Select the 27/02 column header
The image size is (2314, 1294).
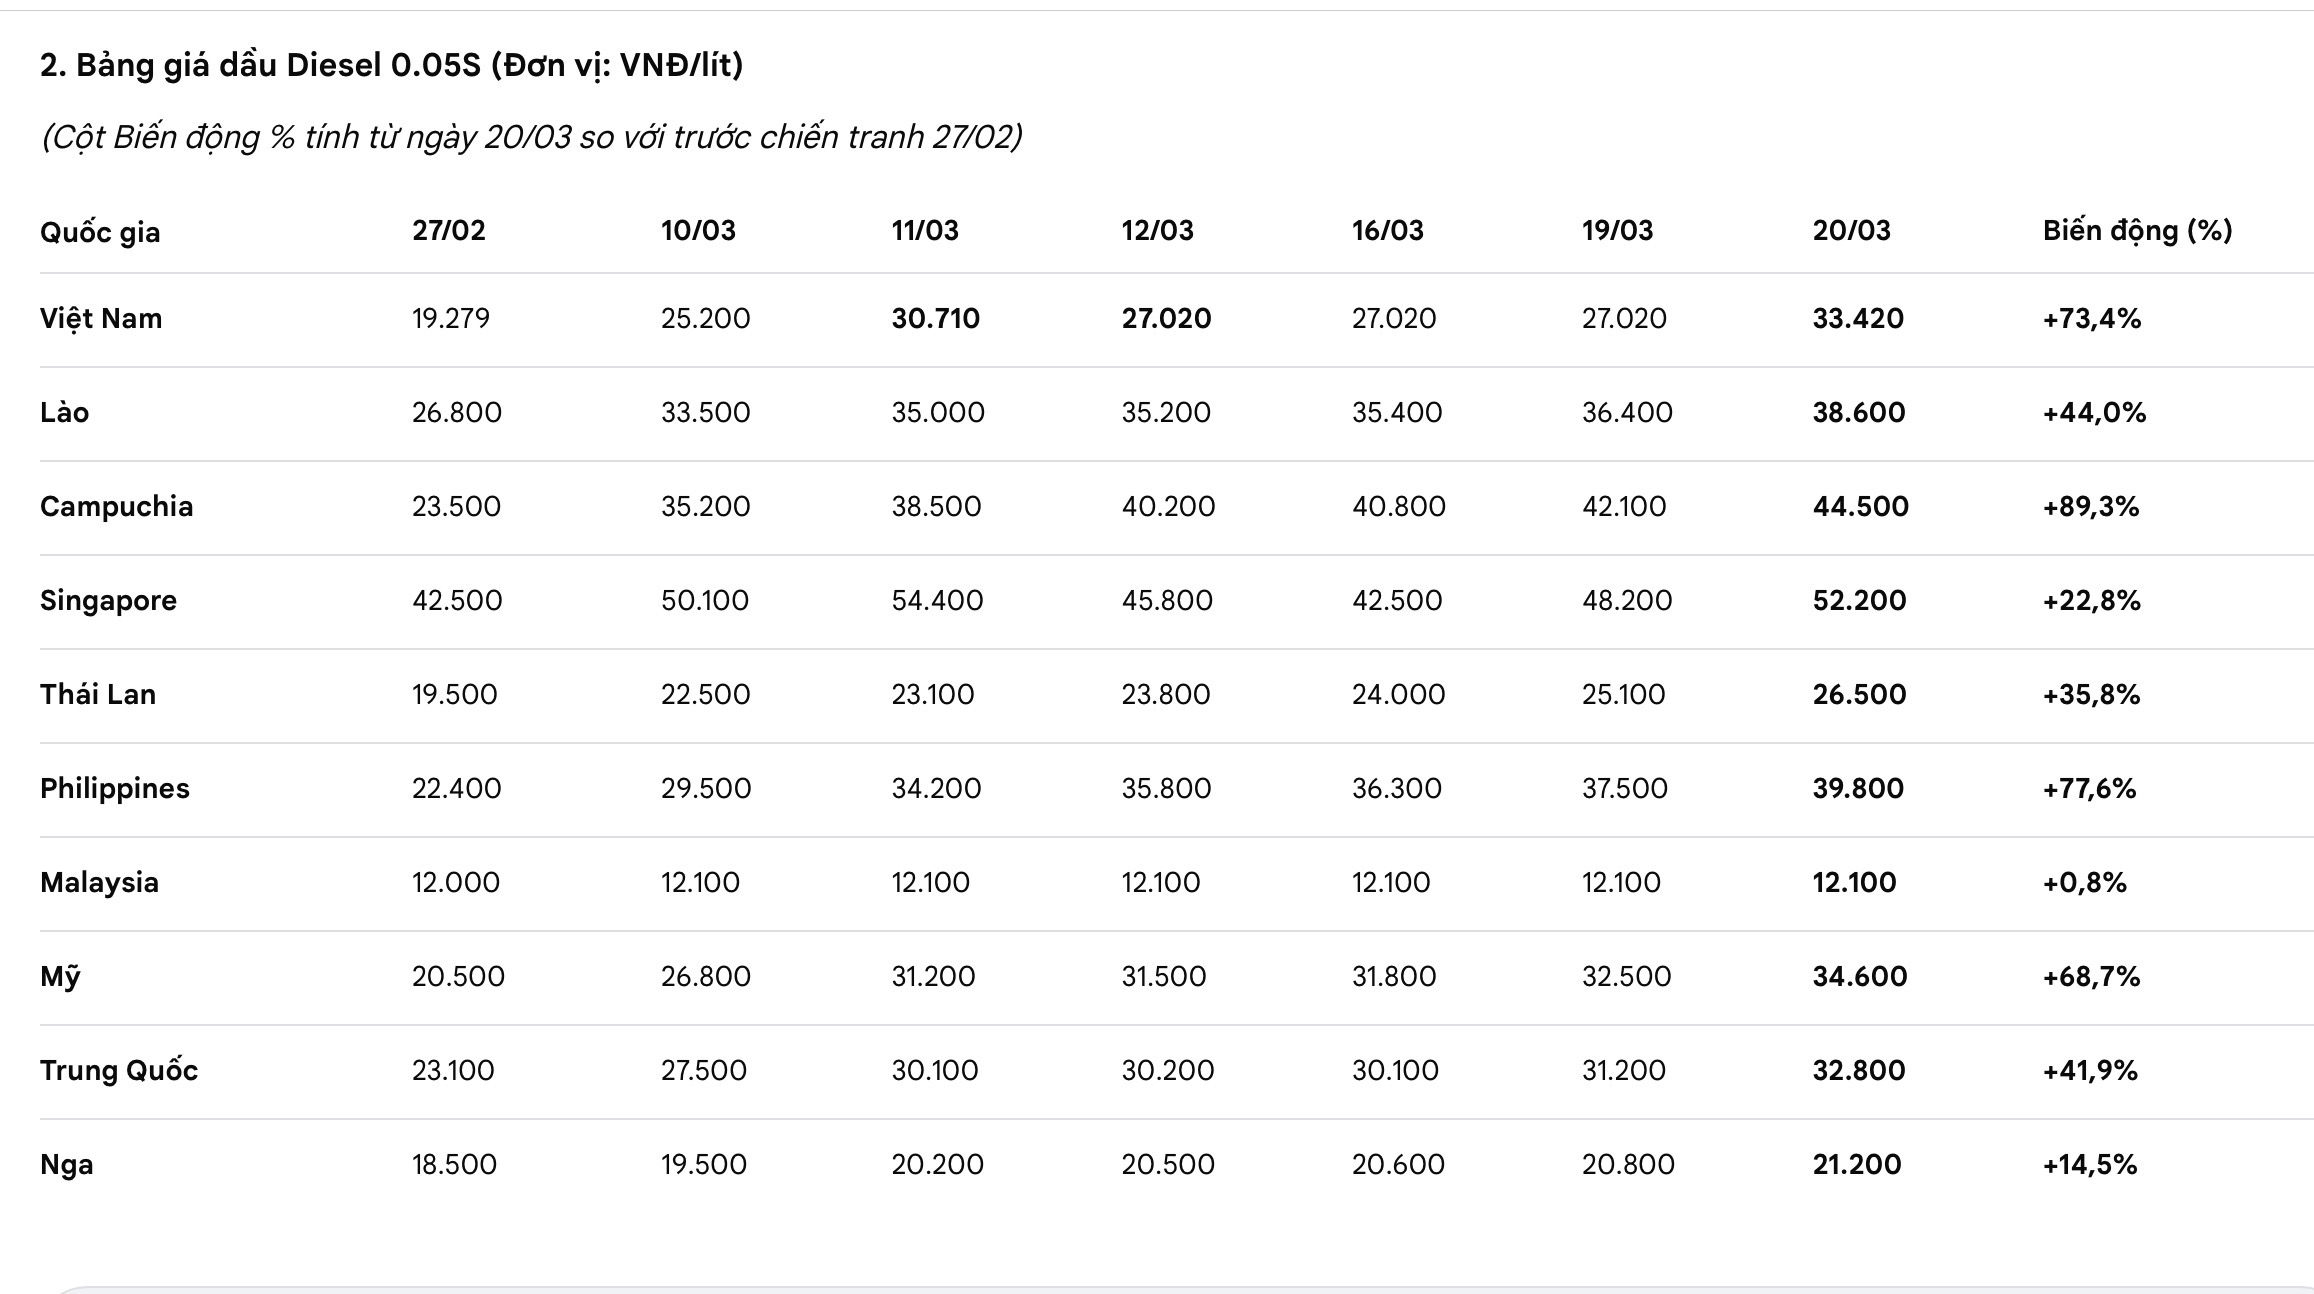pos(449,230)
